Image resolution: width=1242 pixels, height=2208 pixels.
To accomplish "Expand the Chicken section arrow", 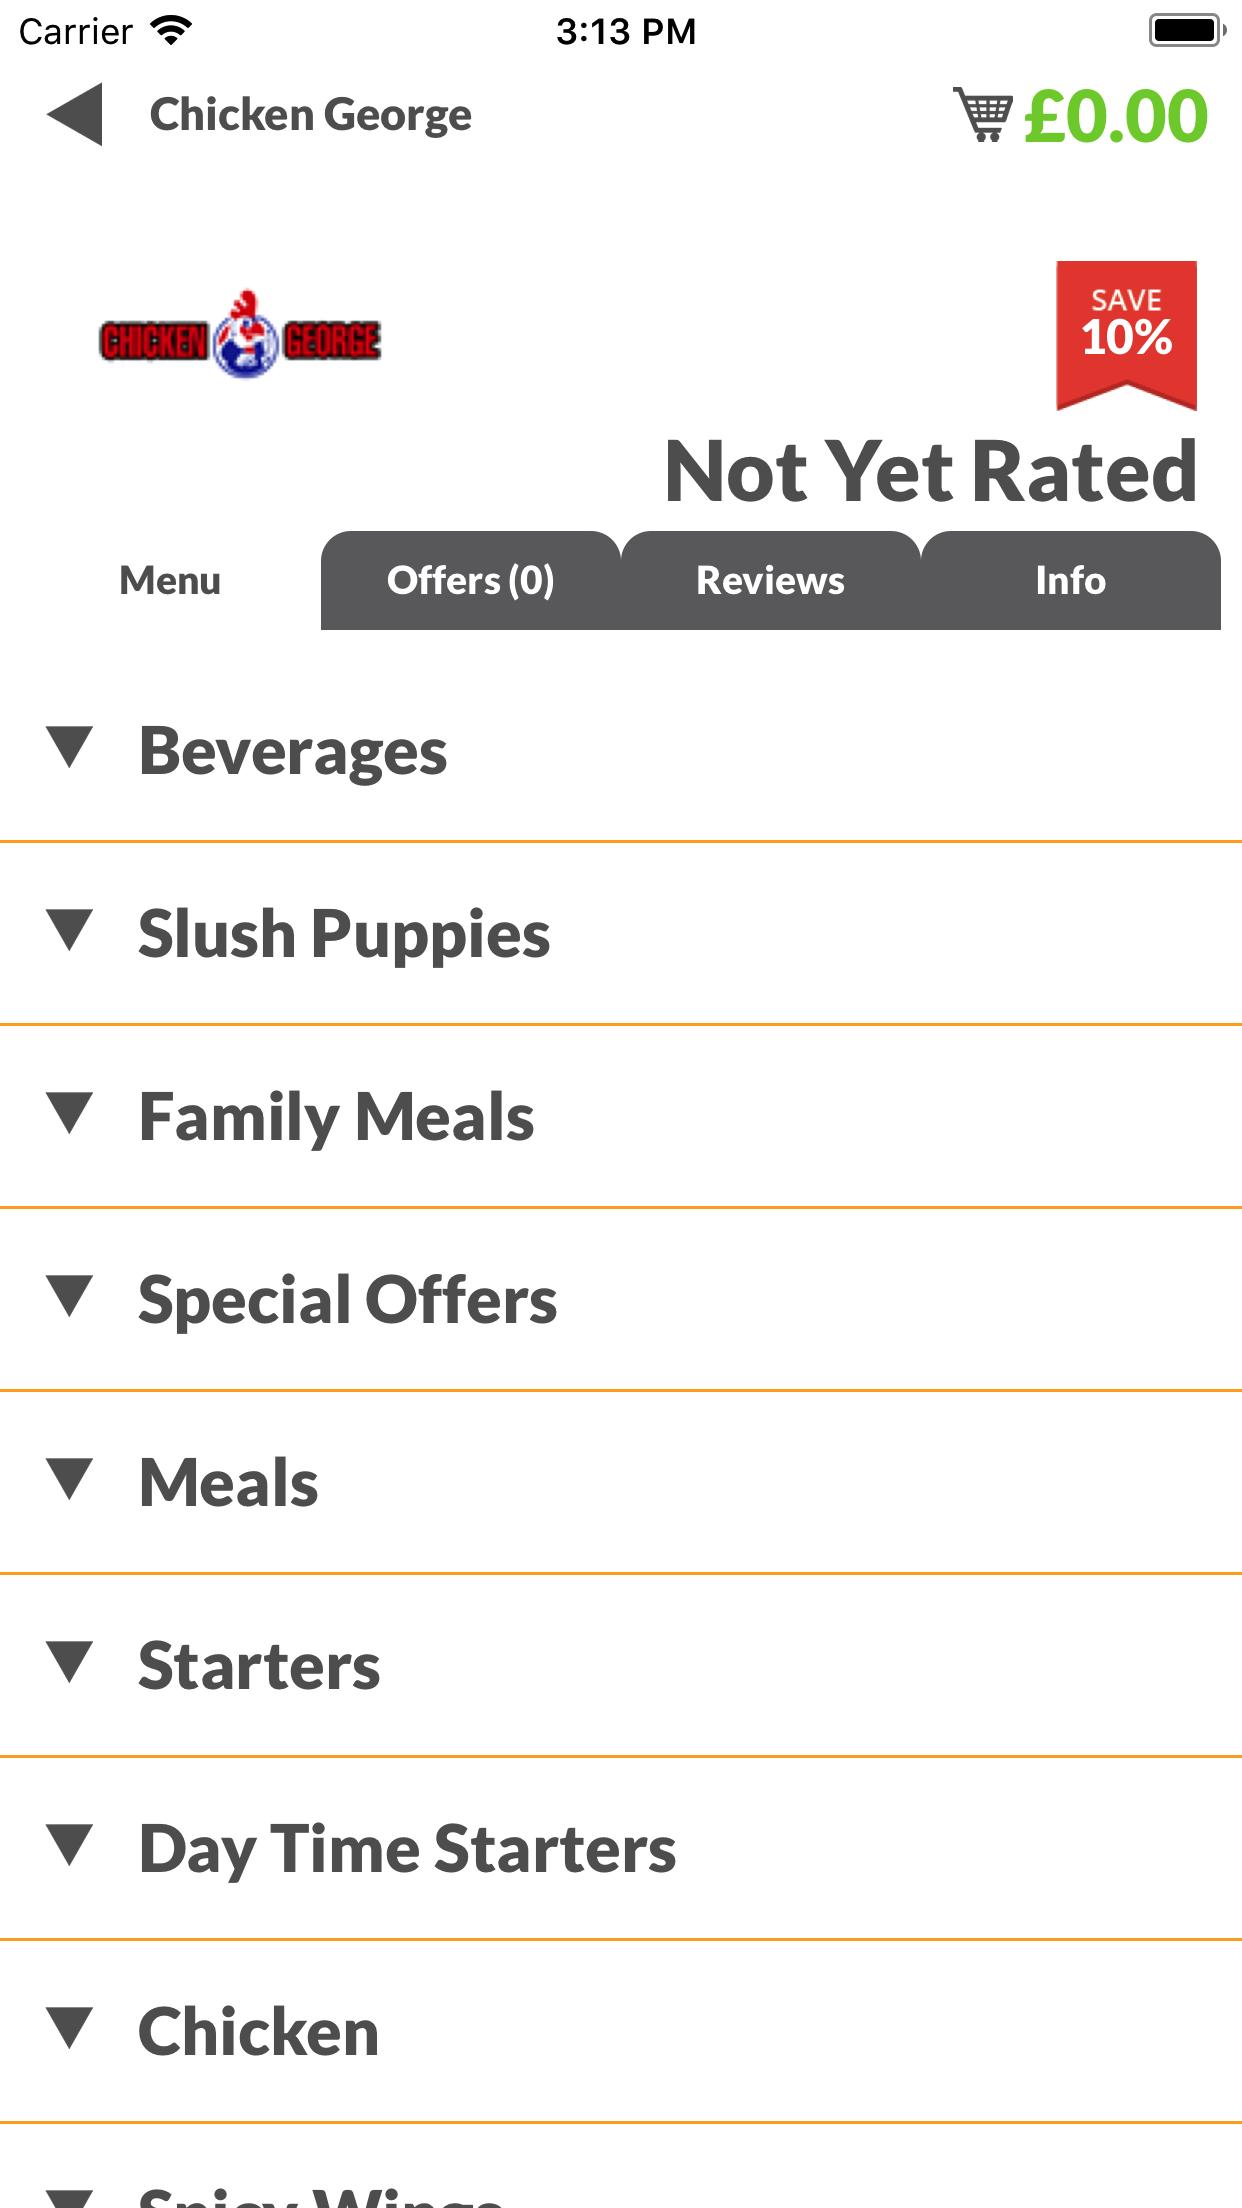I will pos(70,2029).
